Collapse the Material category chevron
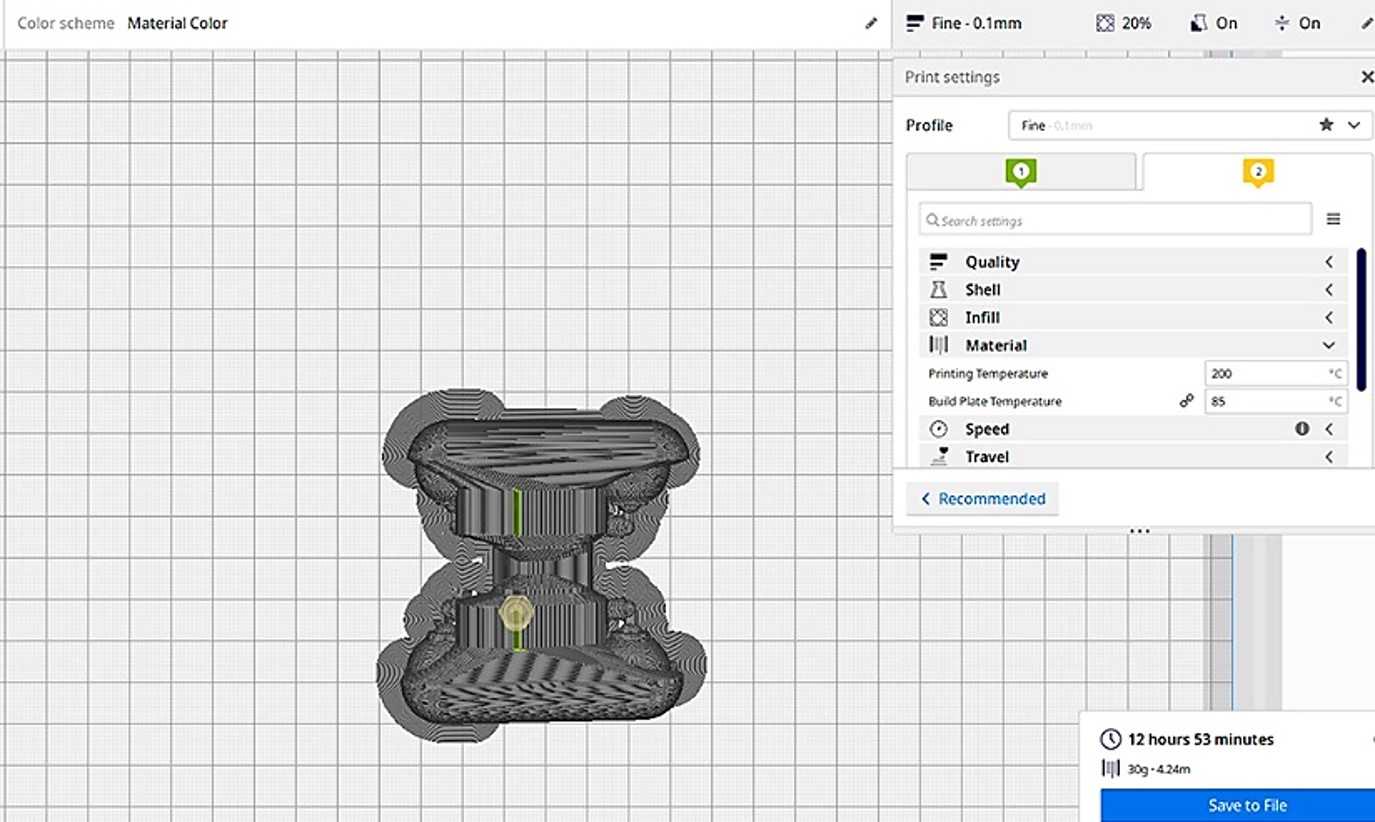The width and height of the screenshot is (1375, 822). pyautogui.click(x=1329, y=345)
